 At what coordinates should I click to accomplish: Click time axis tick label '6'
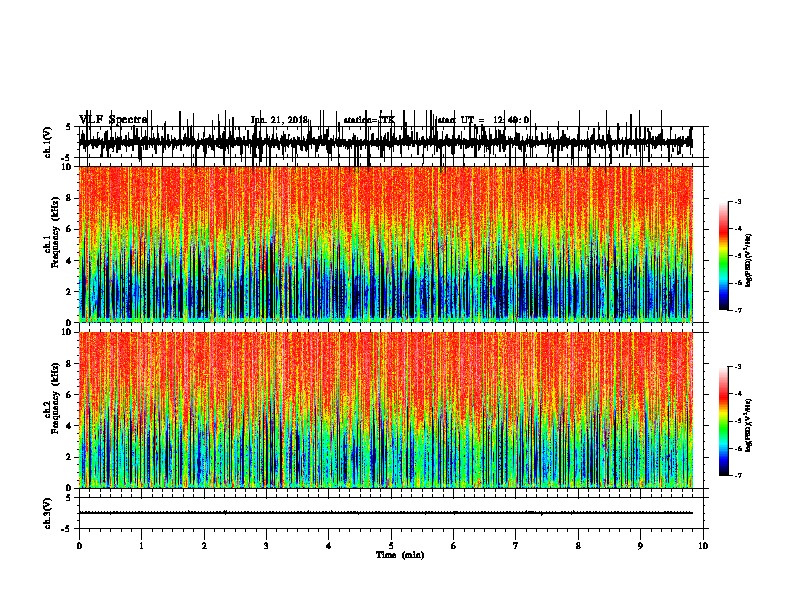pyautogui.click(x=454, y=545)
